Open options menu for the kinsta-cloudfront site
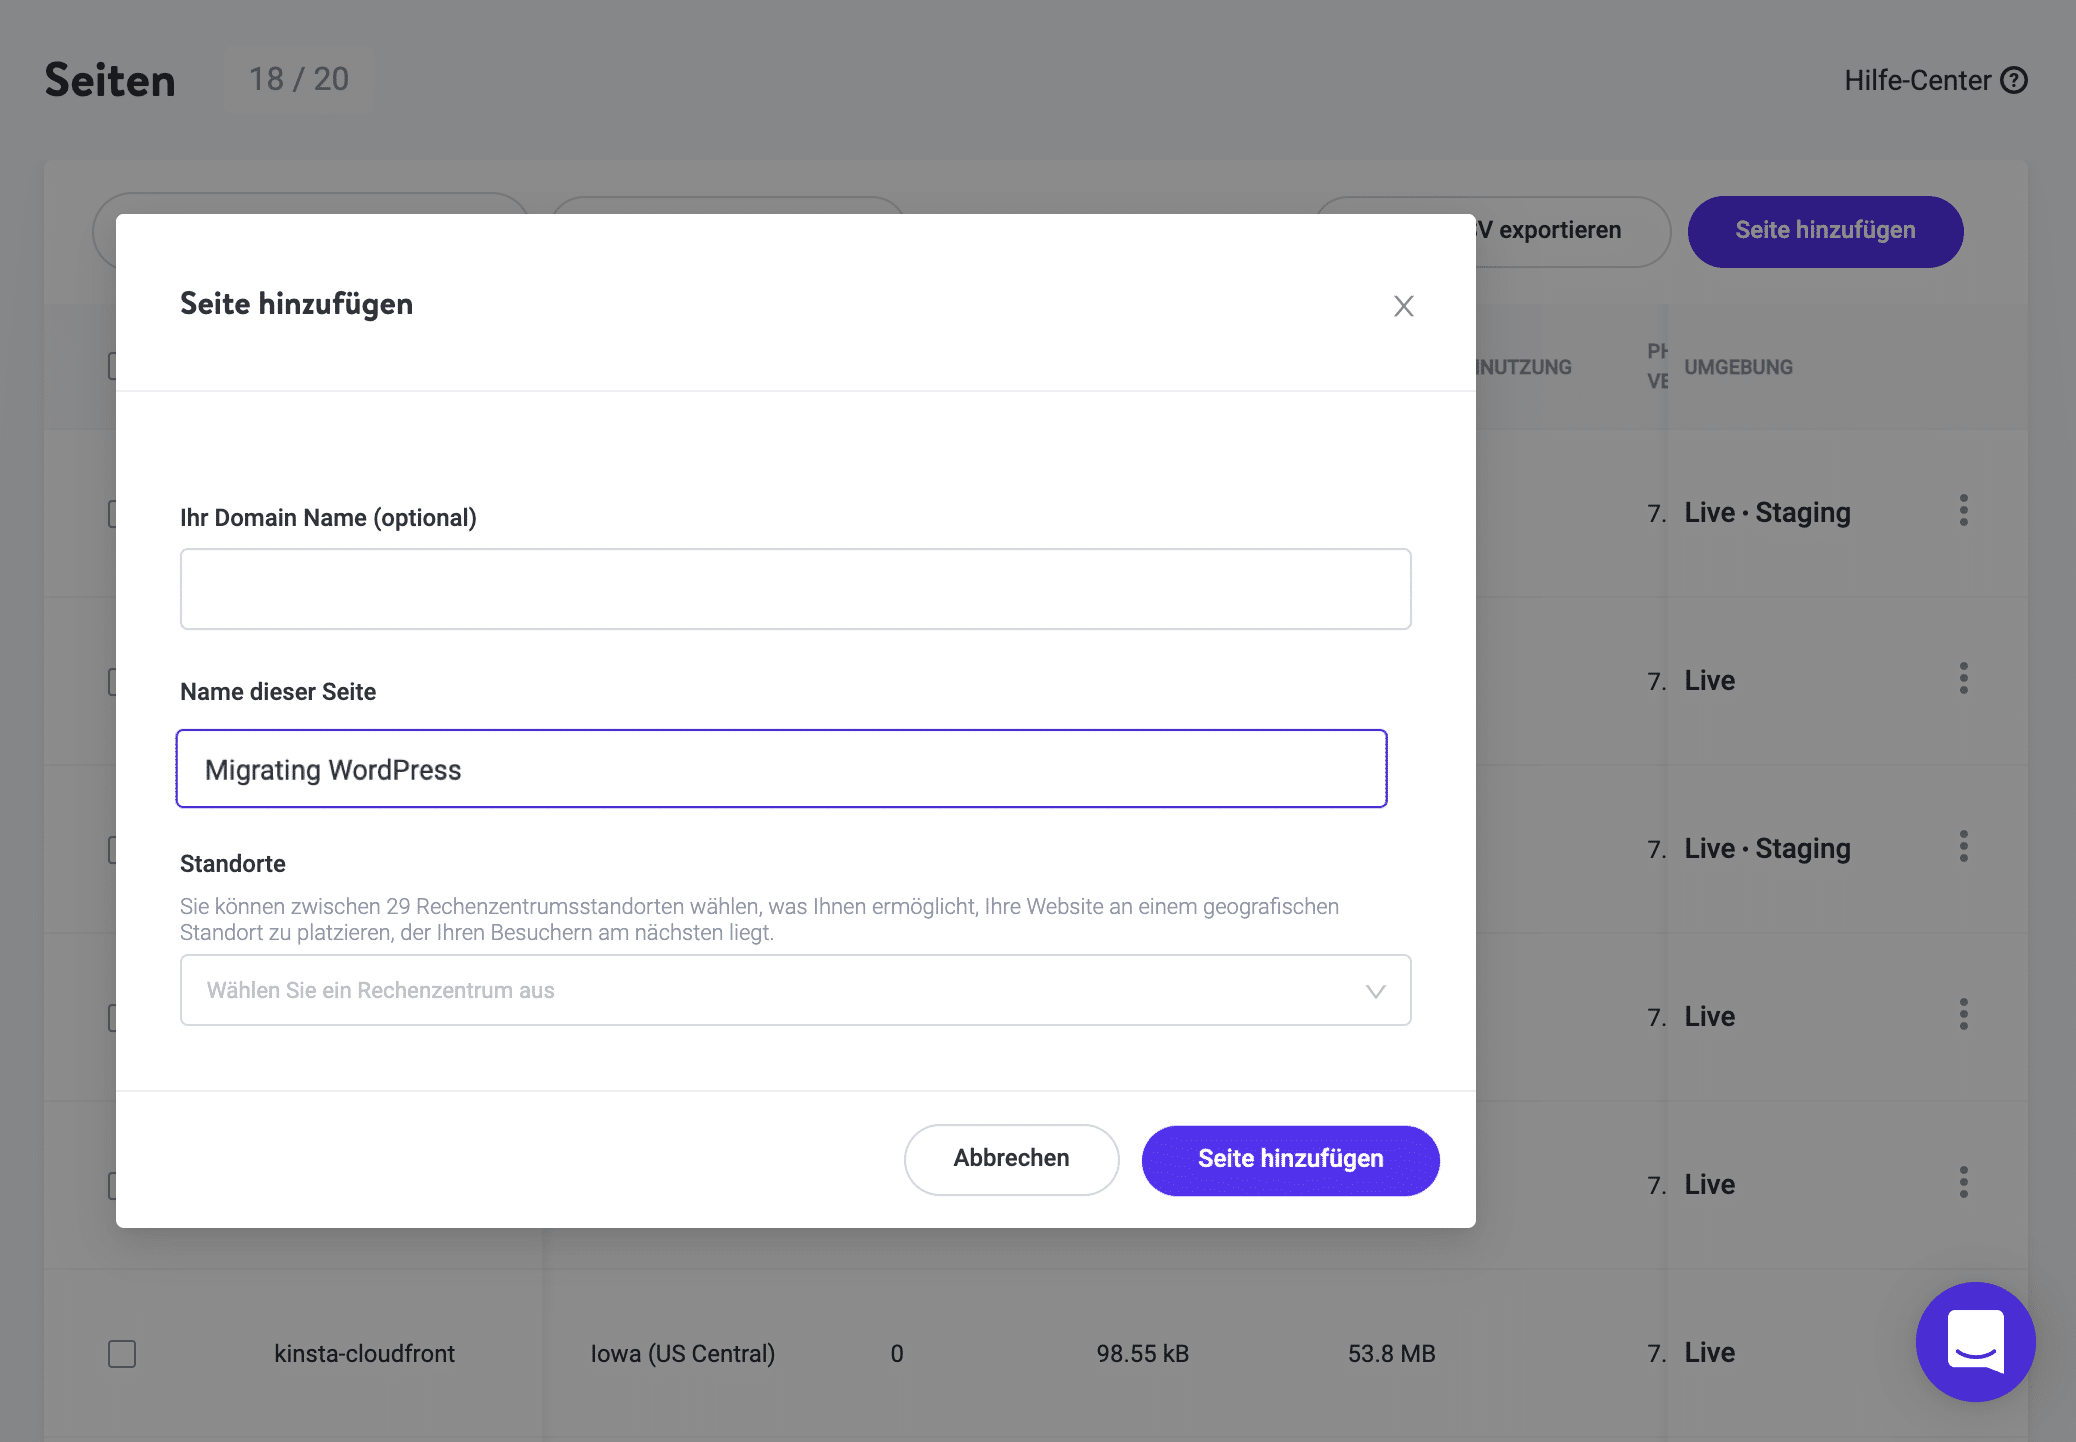2076x1442 pixels. (1963, 1352)
